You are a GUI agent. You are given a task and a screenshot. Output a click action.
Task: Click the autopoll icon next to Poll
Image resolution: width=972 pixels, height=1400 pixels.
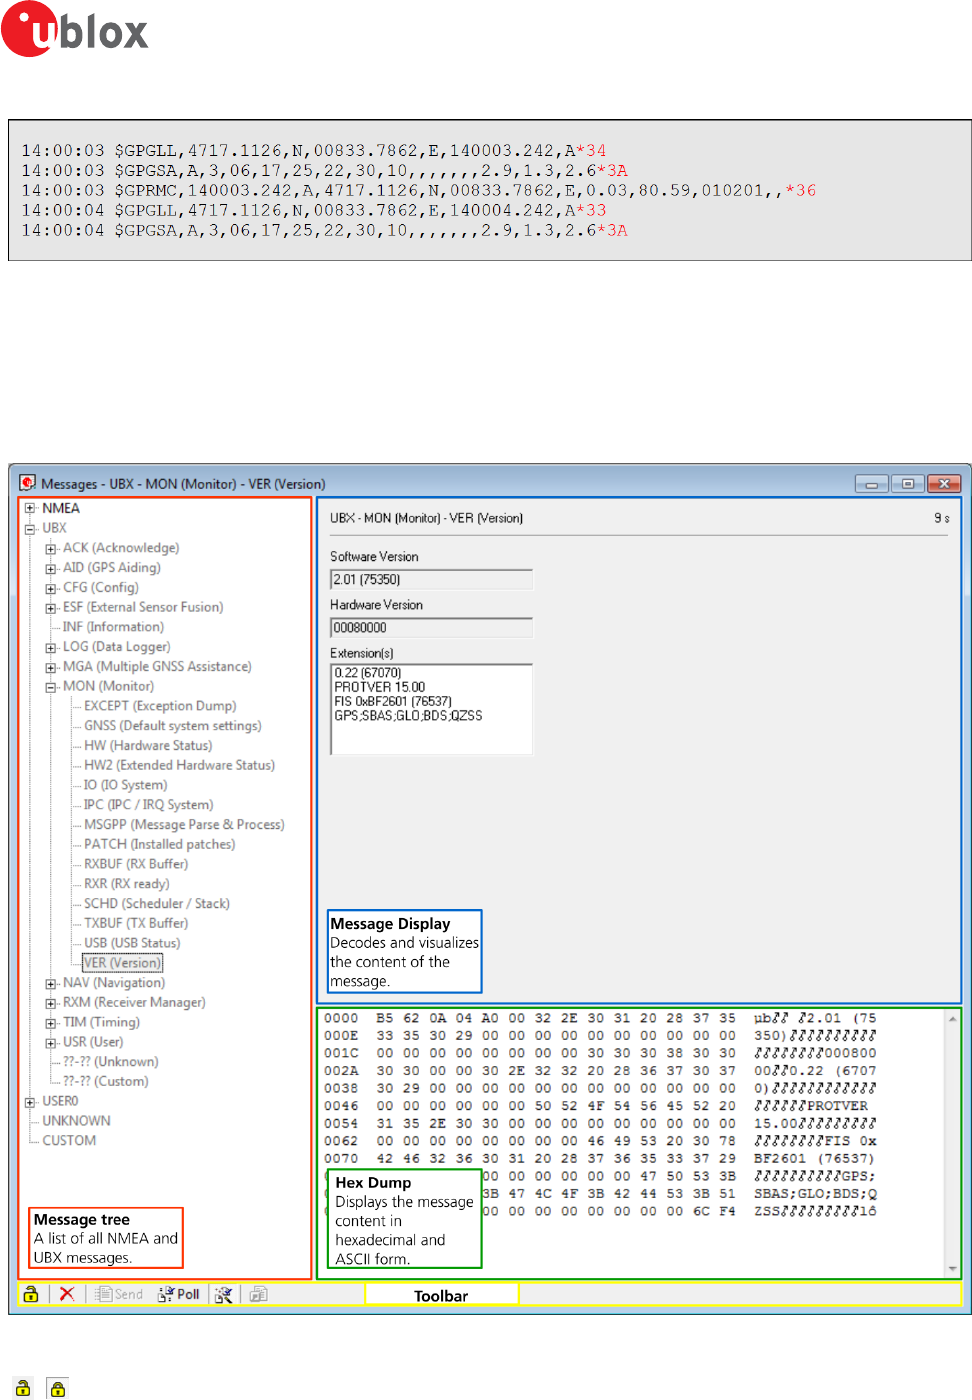pyautogui.click(x=224, y=1294)
